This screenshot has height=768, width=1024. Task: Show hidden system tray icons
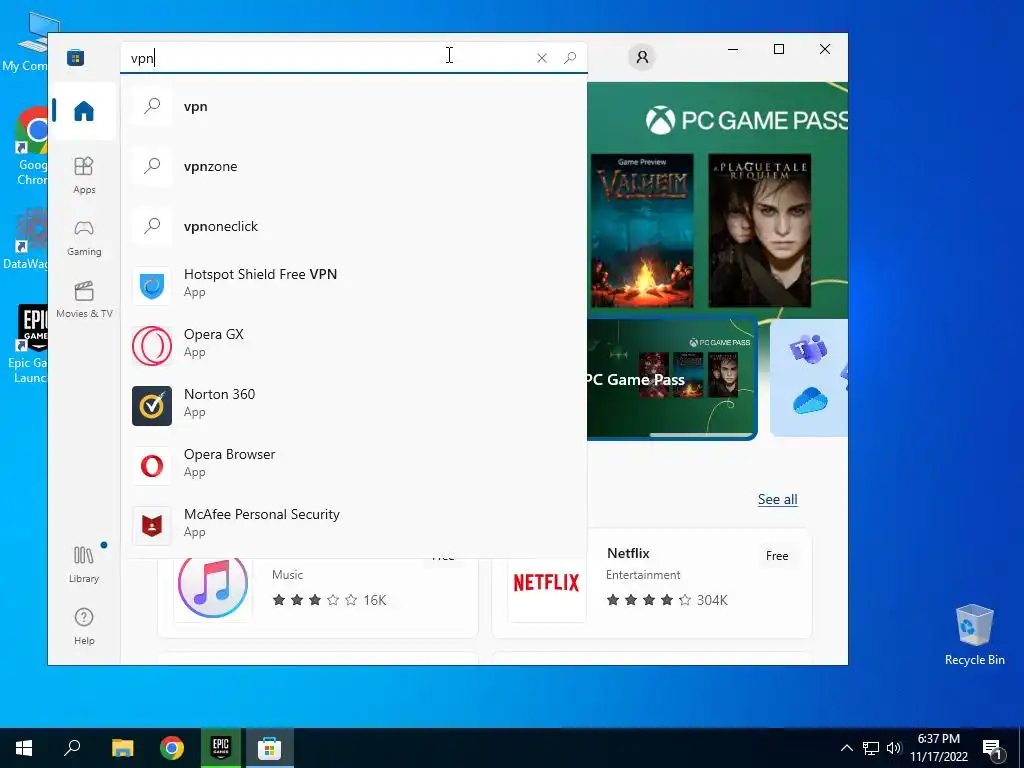(x=846, y=748)
